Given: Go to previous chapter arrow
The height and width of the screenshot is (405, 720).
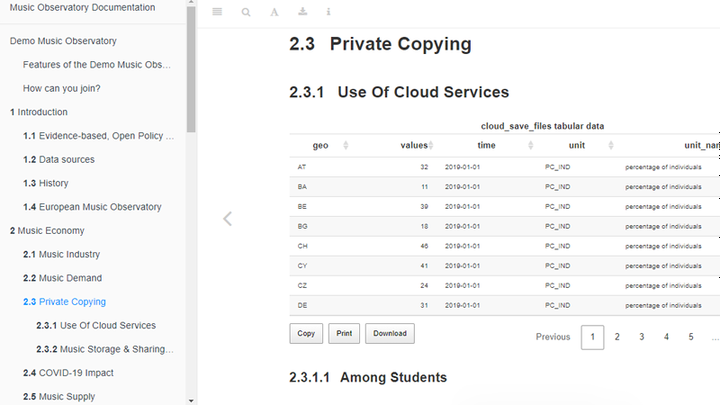Looking at the screenshot, I should click(227, 218).
